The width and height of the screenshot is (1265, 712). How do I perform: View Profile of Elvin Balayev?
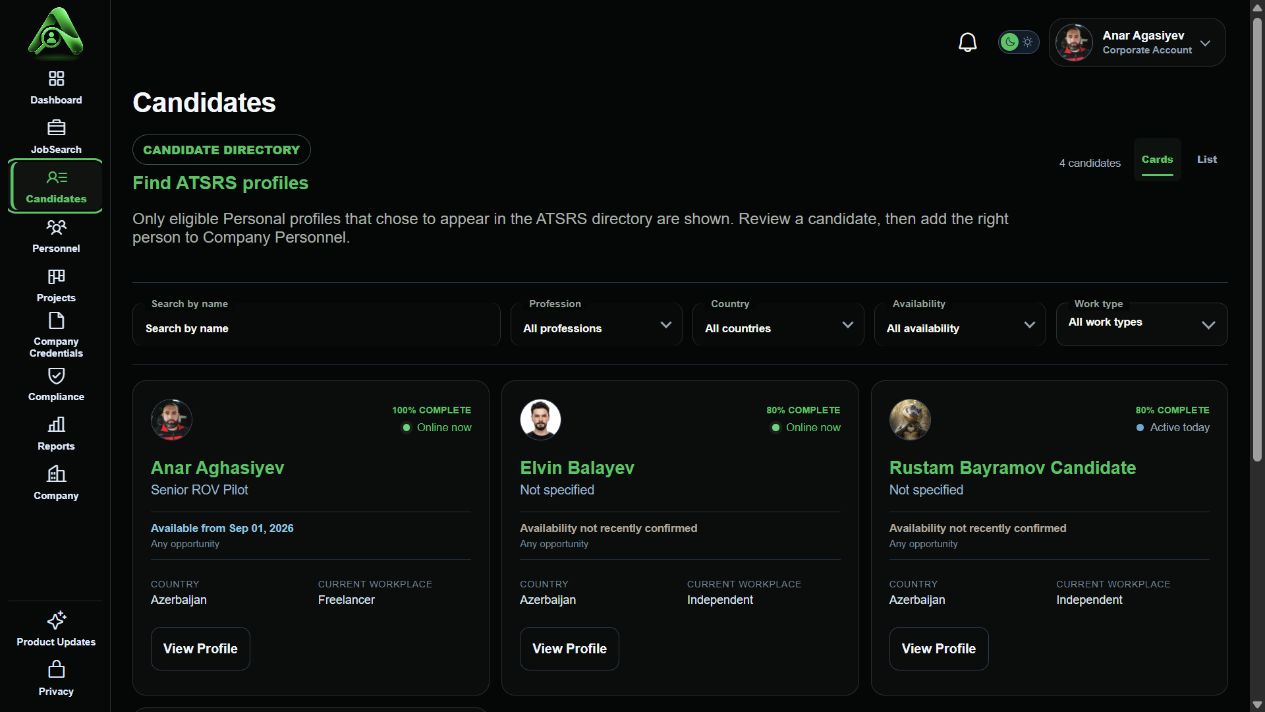coord(569,648)
